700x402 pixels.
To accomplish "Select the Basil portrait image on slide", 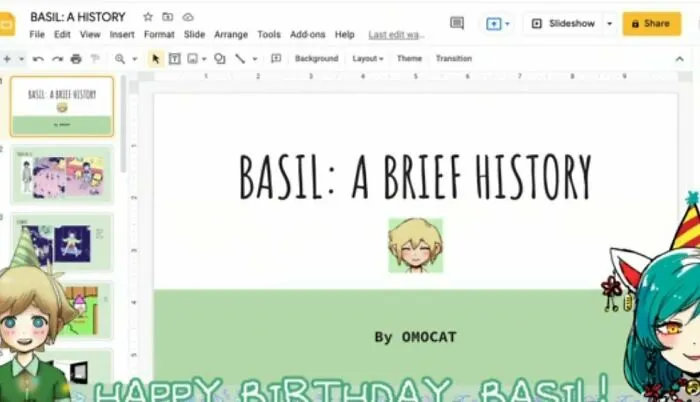I will pyautogui.click(x=416, y=245).
